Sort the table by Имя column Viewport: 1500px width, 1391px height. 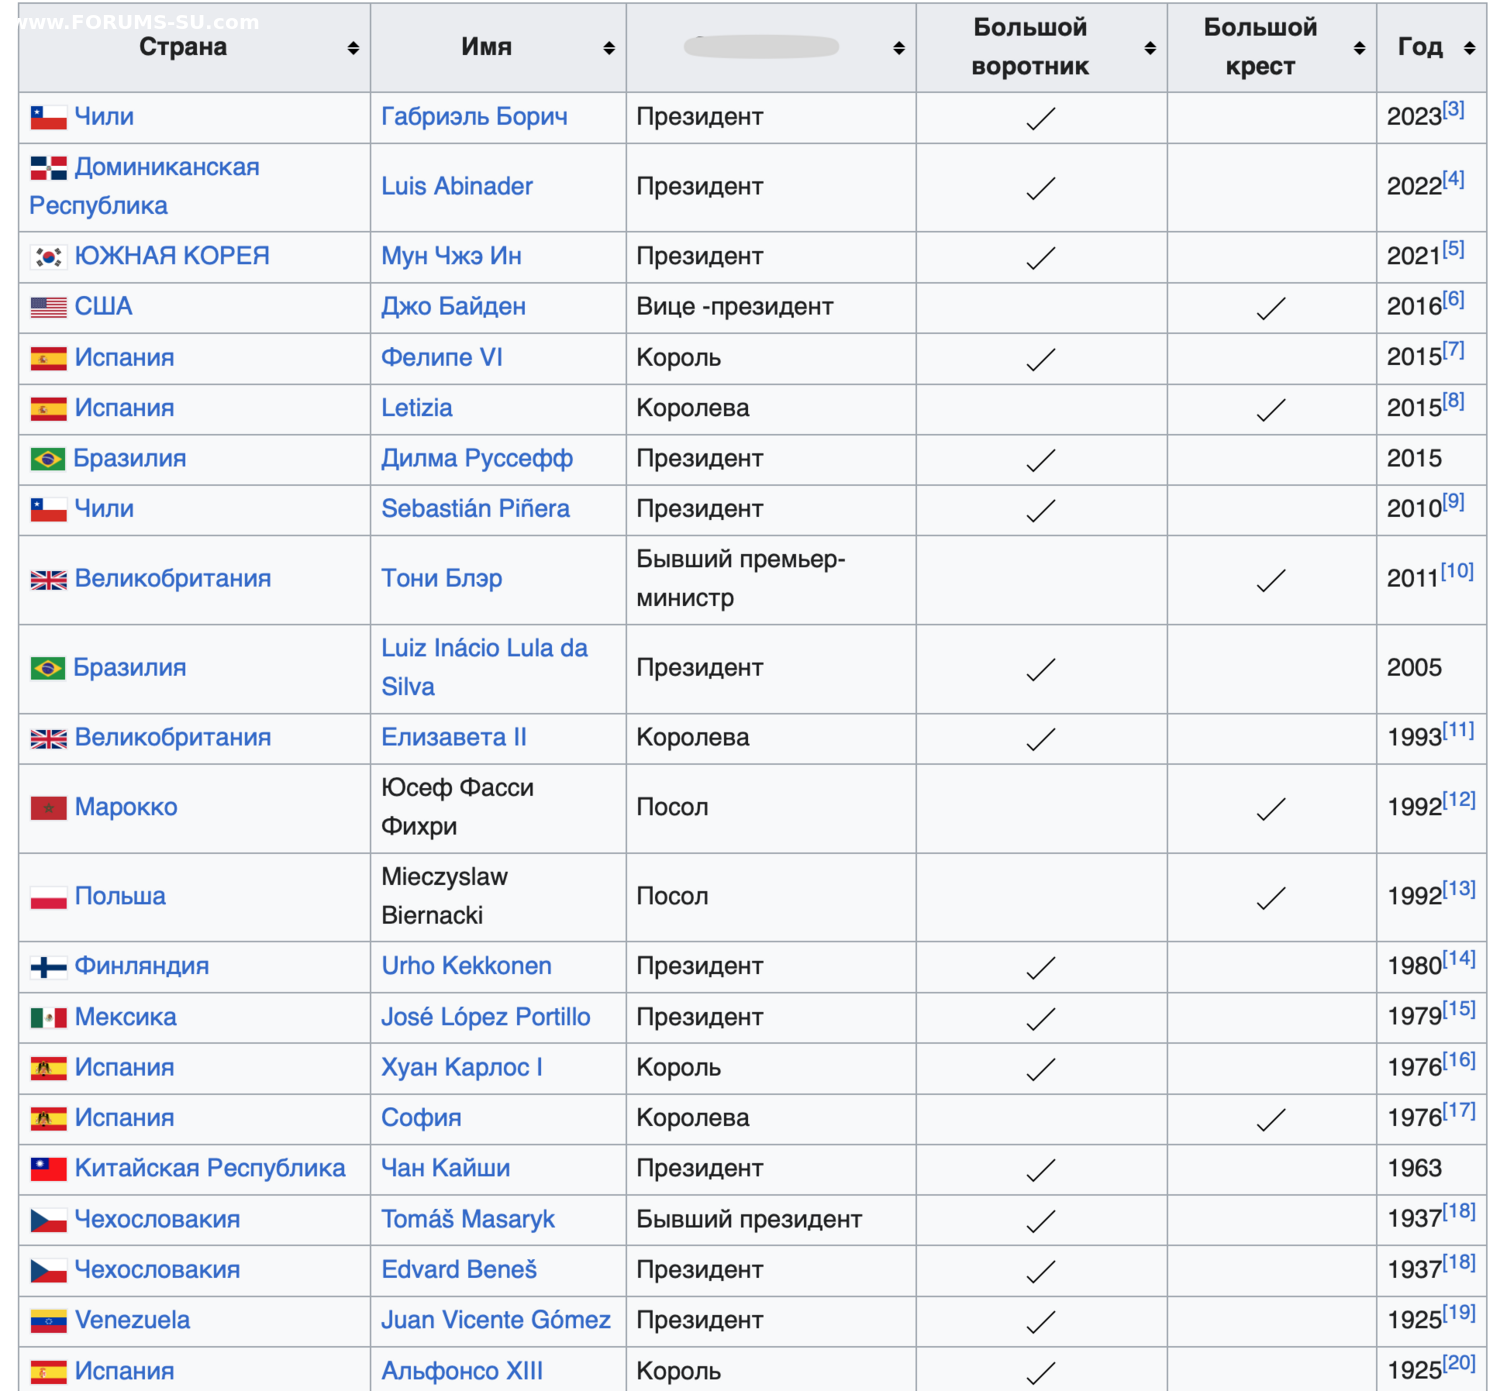tap(608, 48)
